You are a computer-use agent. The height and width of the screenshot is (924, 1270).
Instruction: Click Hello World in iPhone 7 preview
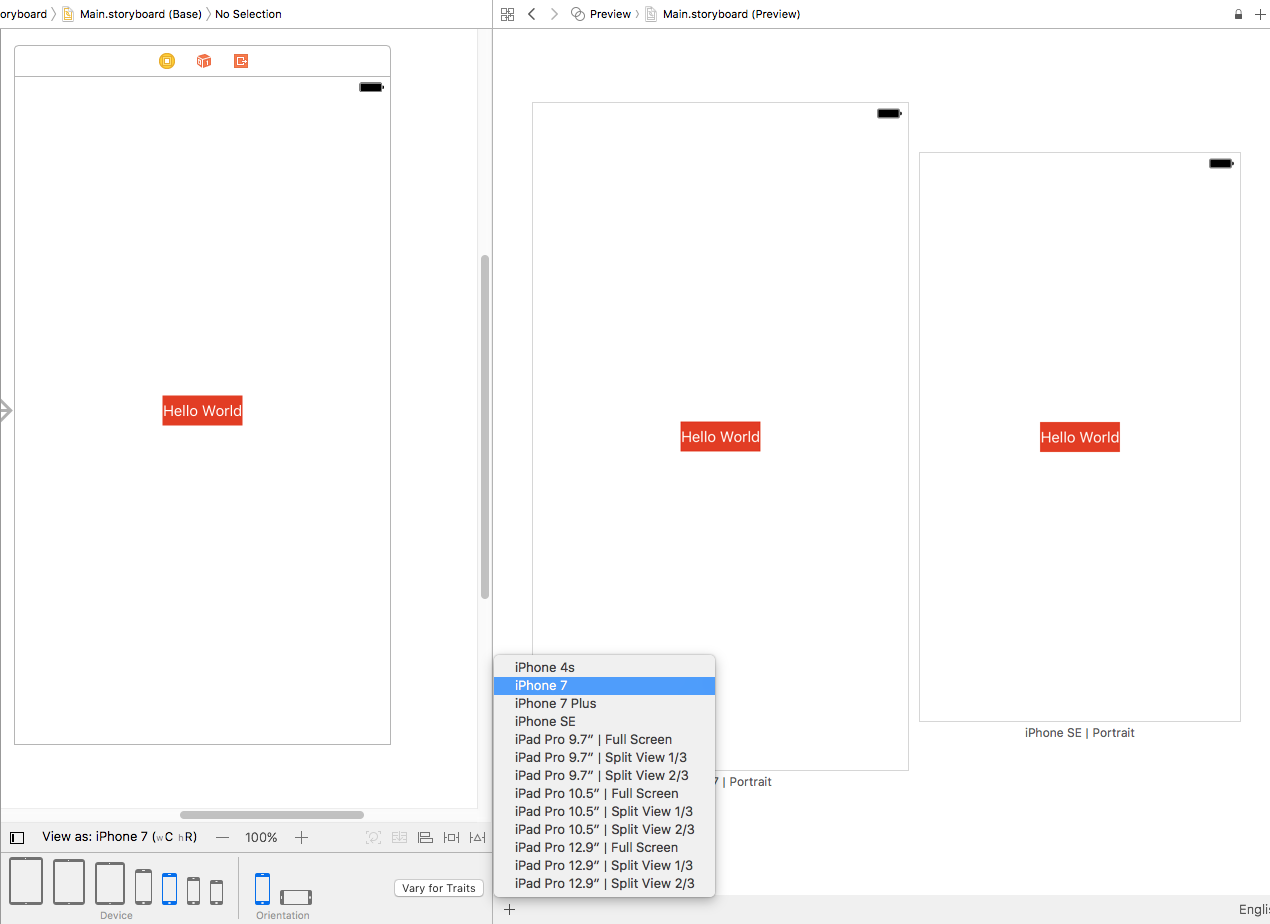(x=720, y=436)
